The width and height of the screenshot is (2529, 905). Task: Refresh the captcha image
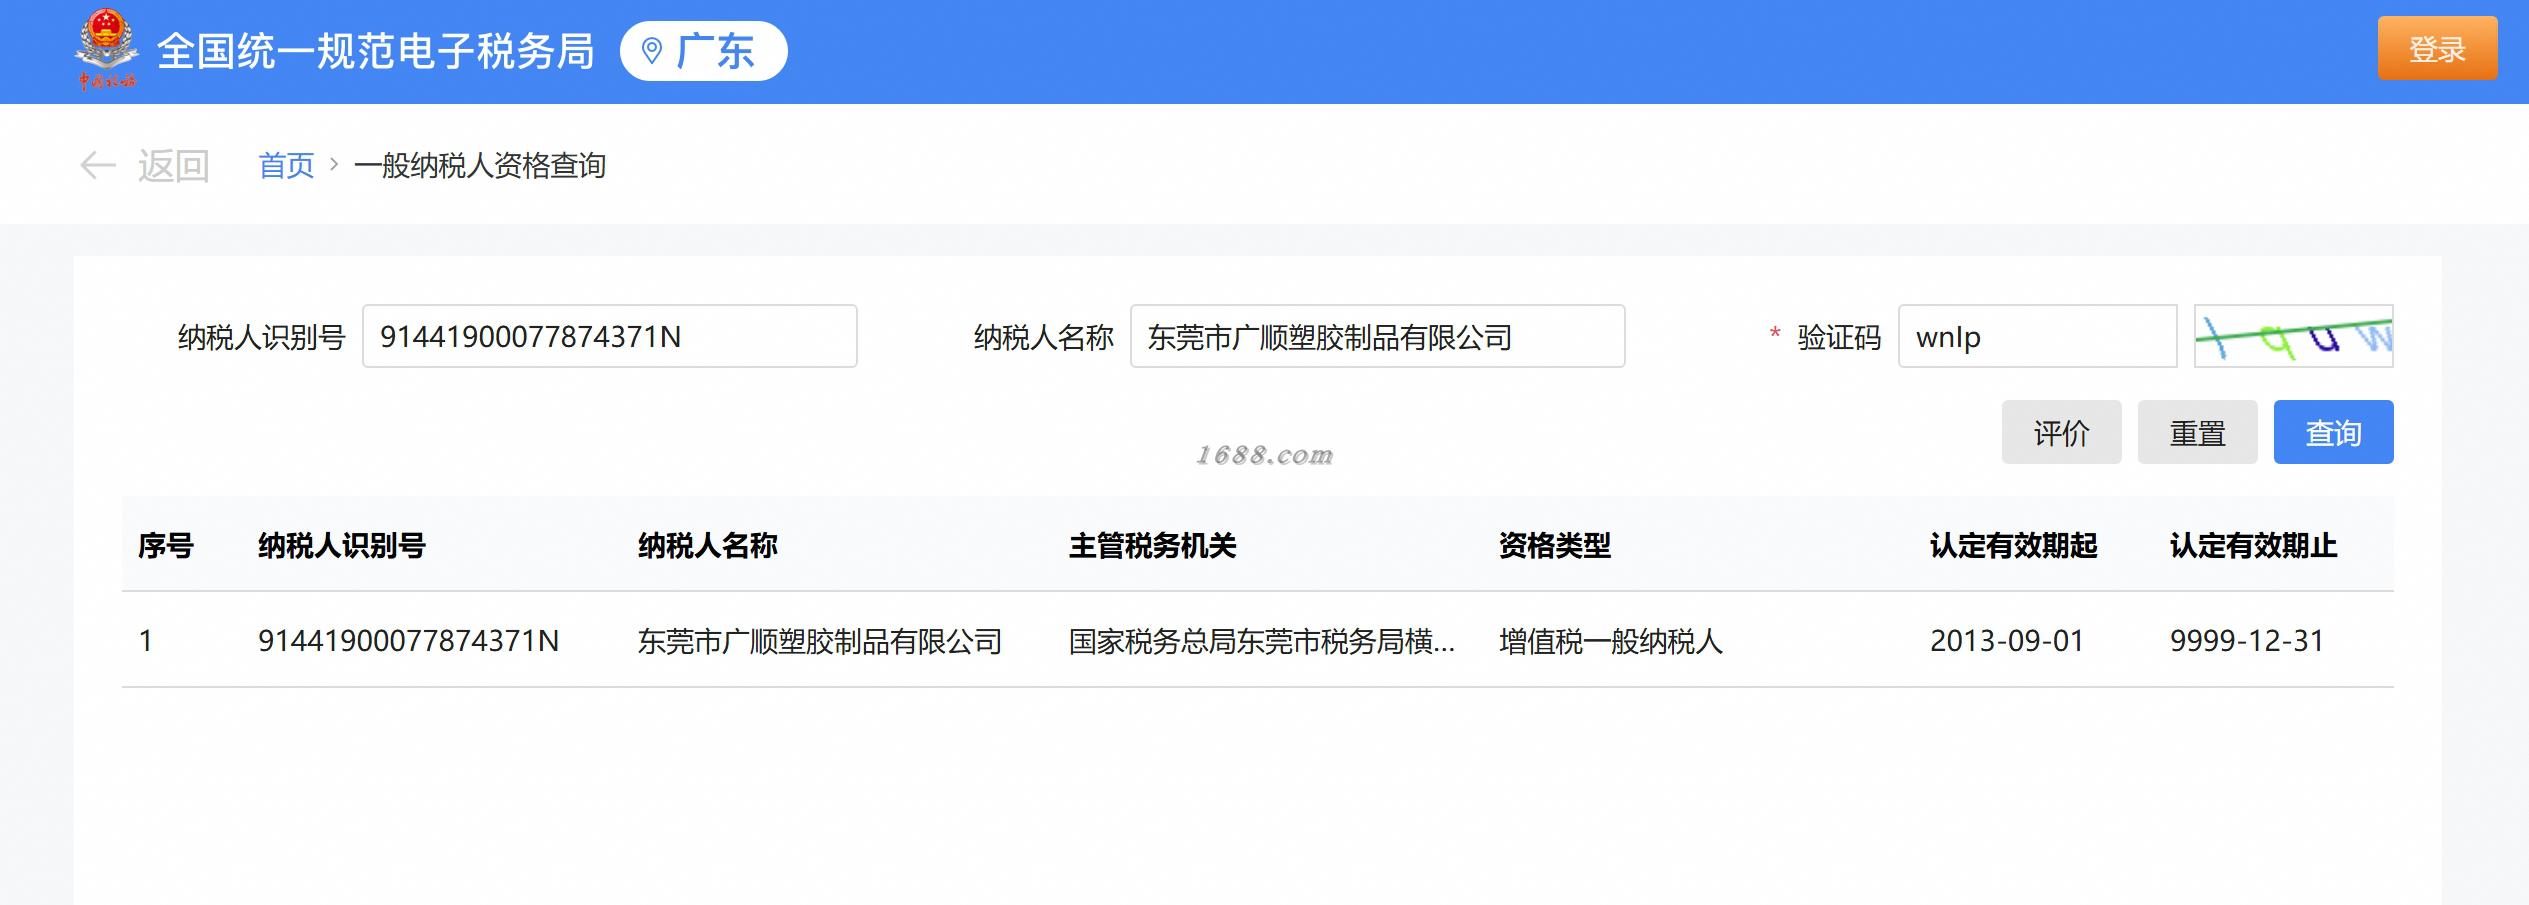(x=2293, y=336)
